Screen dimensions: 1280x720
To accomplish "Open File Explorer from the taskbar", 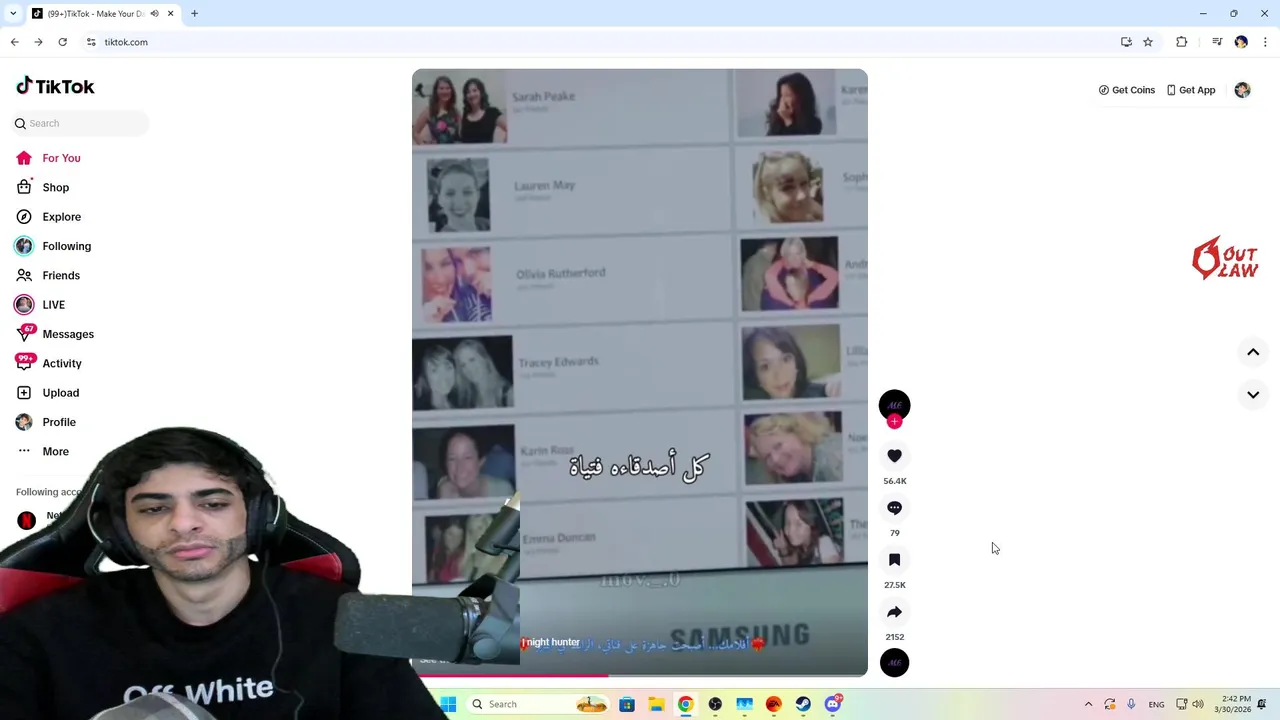I will tap(656, 704).
